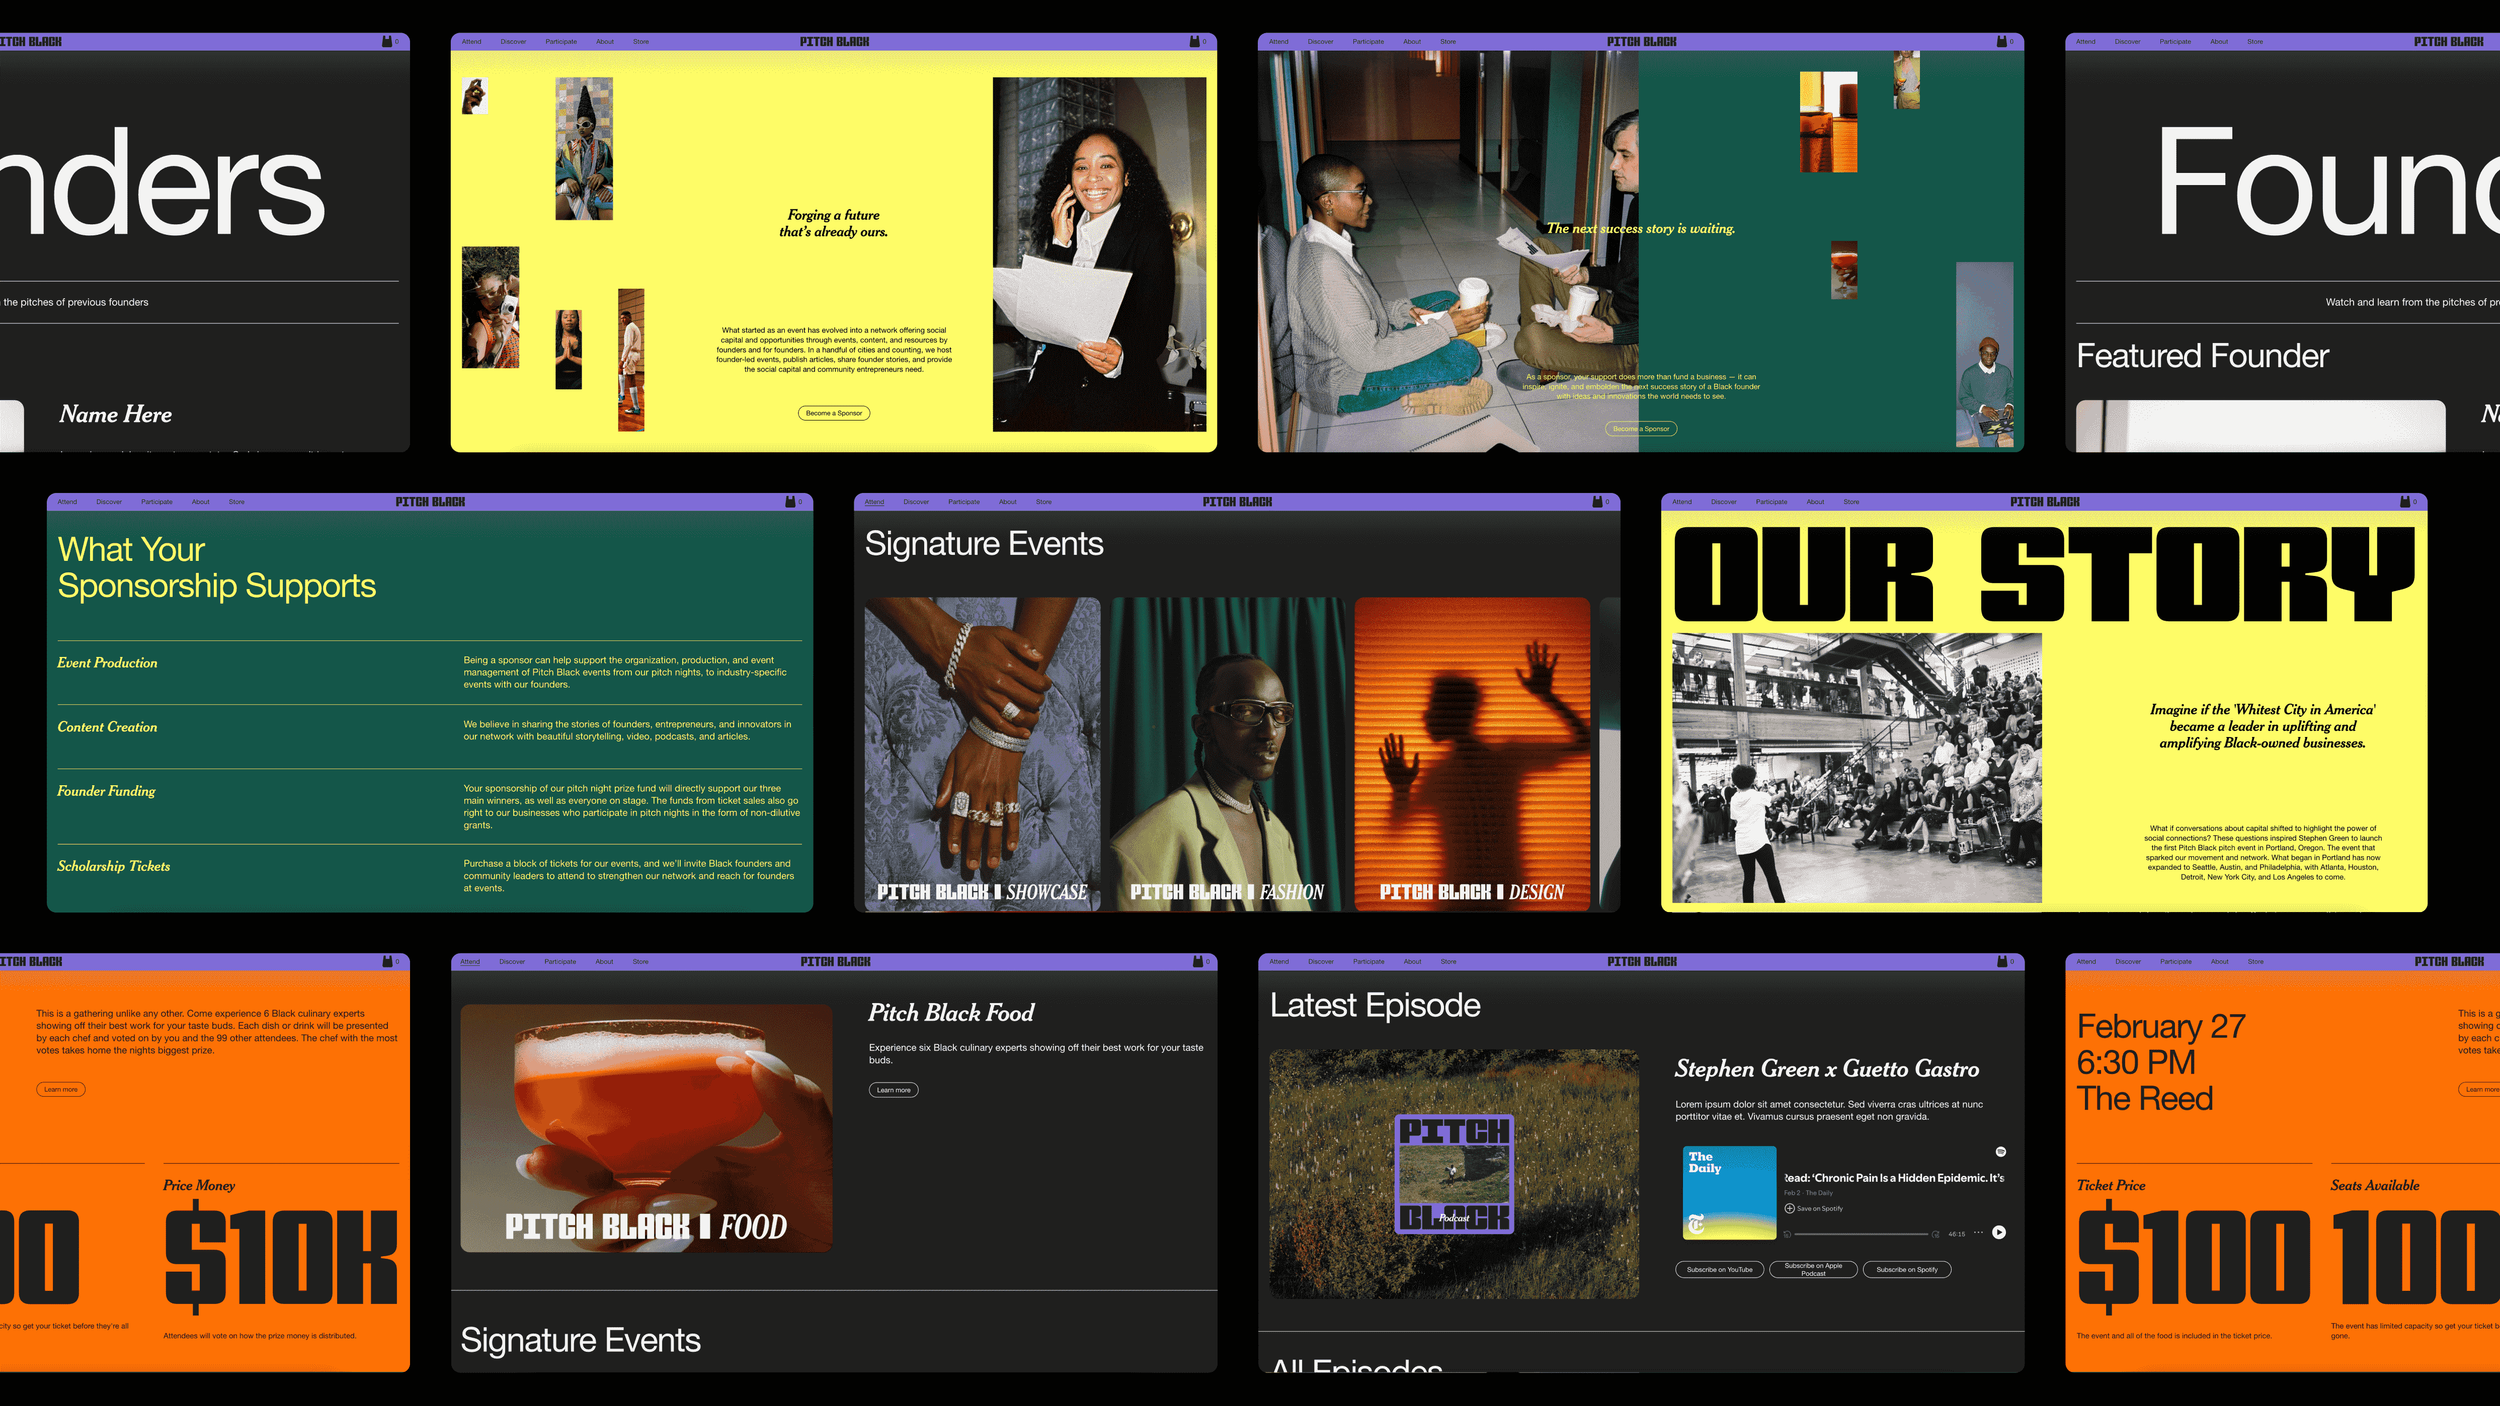Click Subscribe on YouTube
Viewport: 2500px width, 1406px height.
1719,1270
